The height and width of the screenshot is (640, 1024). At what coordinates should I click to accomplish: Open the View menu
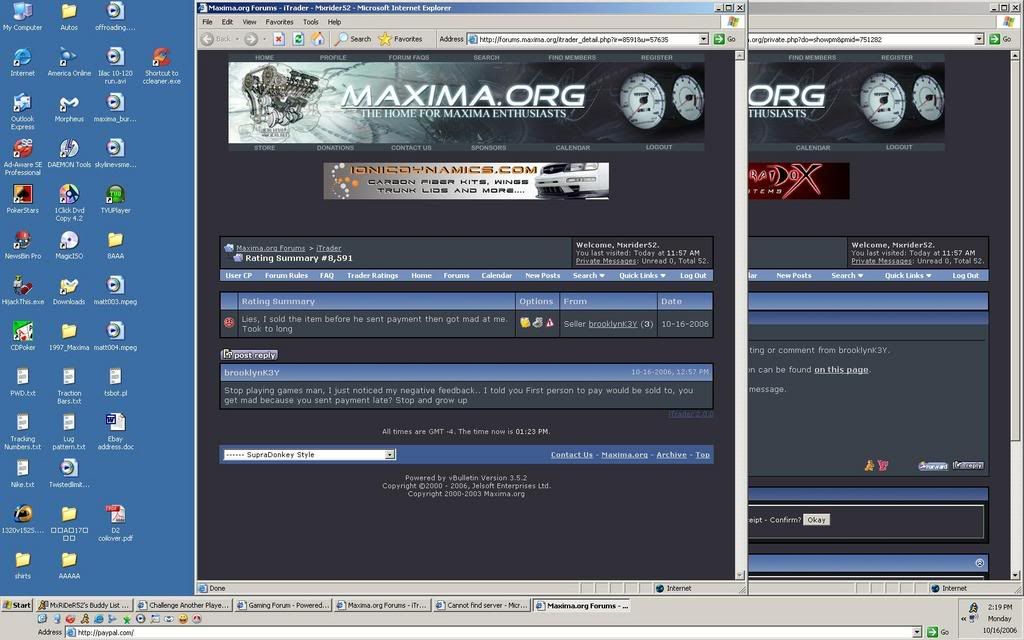(249, 22)
